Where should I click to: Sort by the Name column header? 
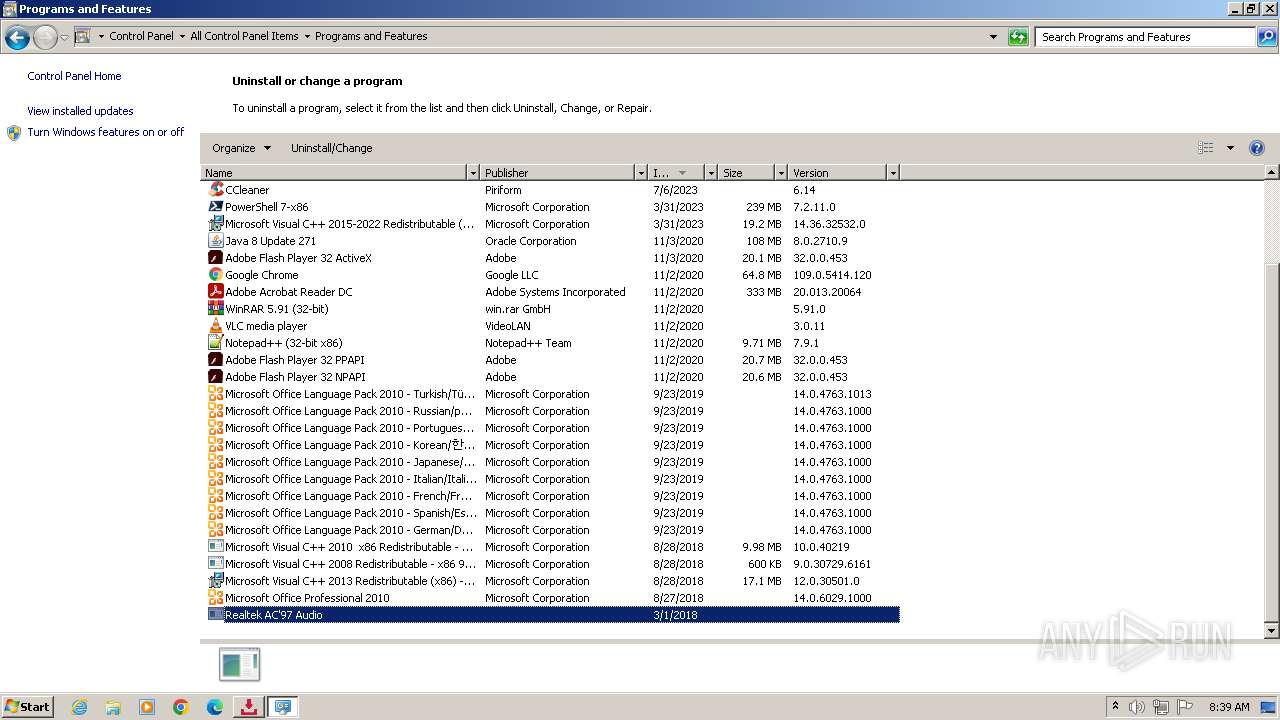click(x=334, y=173)
